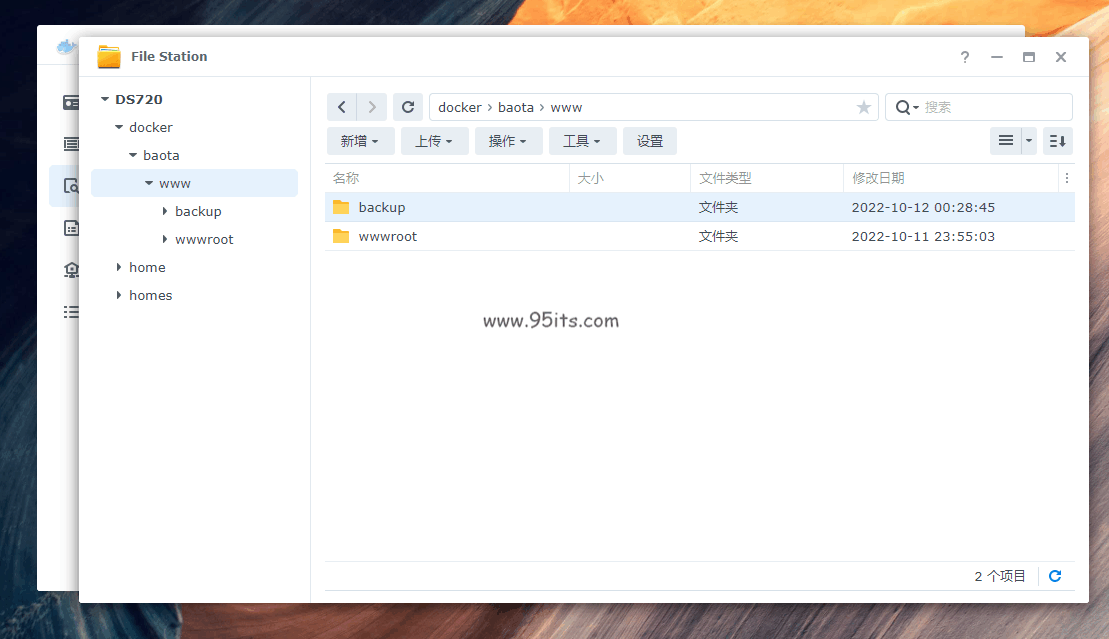Select home in the folder tree
1109x639 pixels.
click(x=147, y=267)
